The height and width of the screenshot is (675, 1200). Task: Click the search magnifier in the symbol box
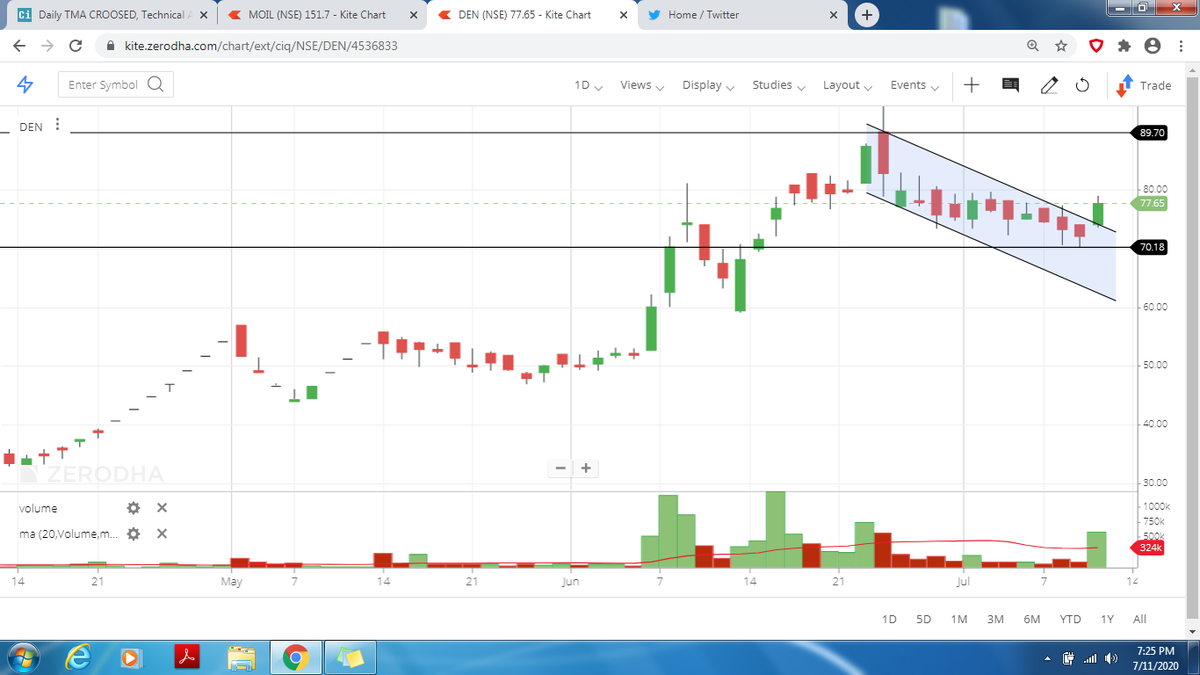[x=156, y=84]
